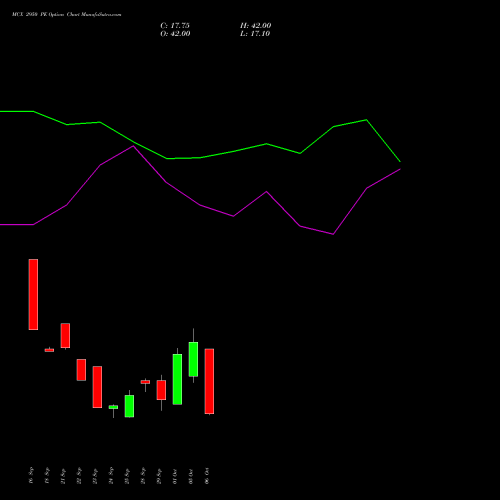Click the MCX PE Options chart title
Viewport: 500px width, 500px height.
point(67,15)
